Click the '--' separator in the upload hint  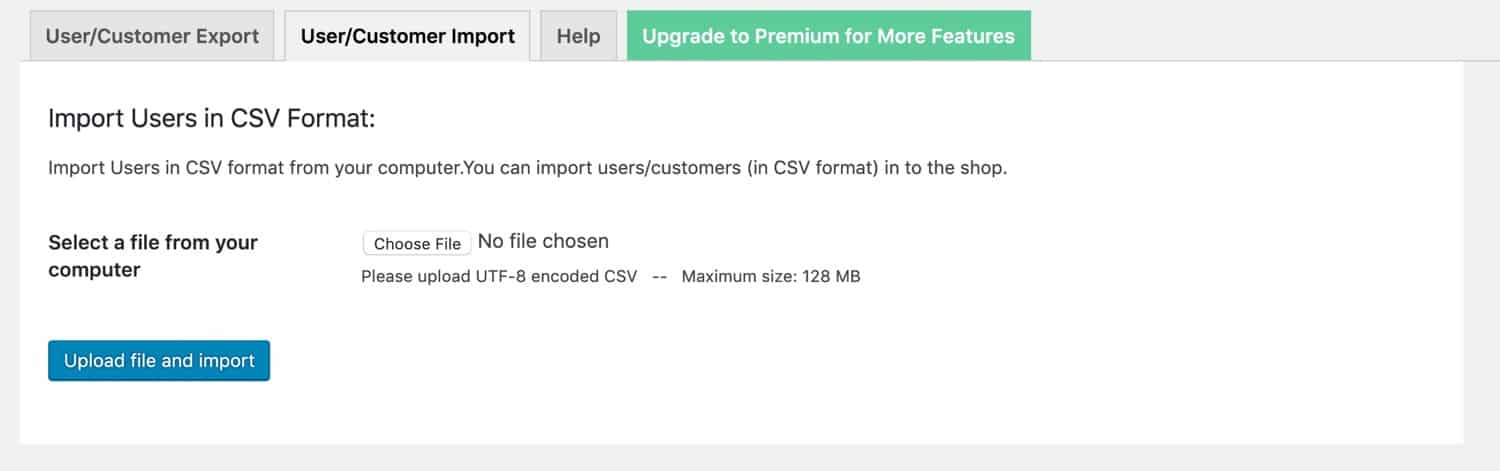coord(659,276)
